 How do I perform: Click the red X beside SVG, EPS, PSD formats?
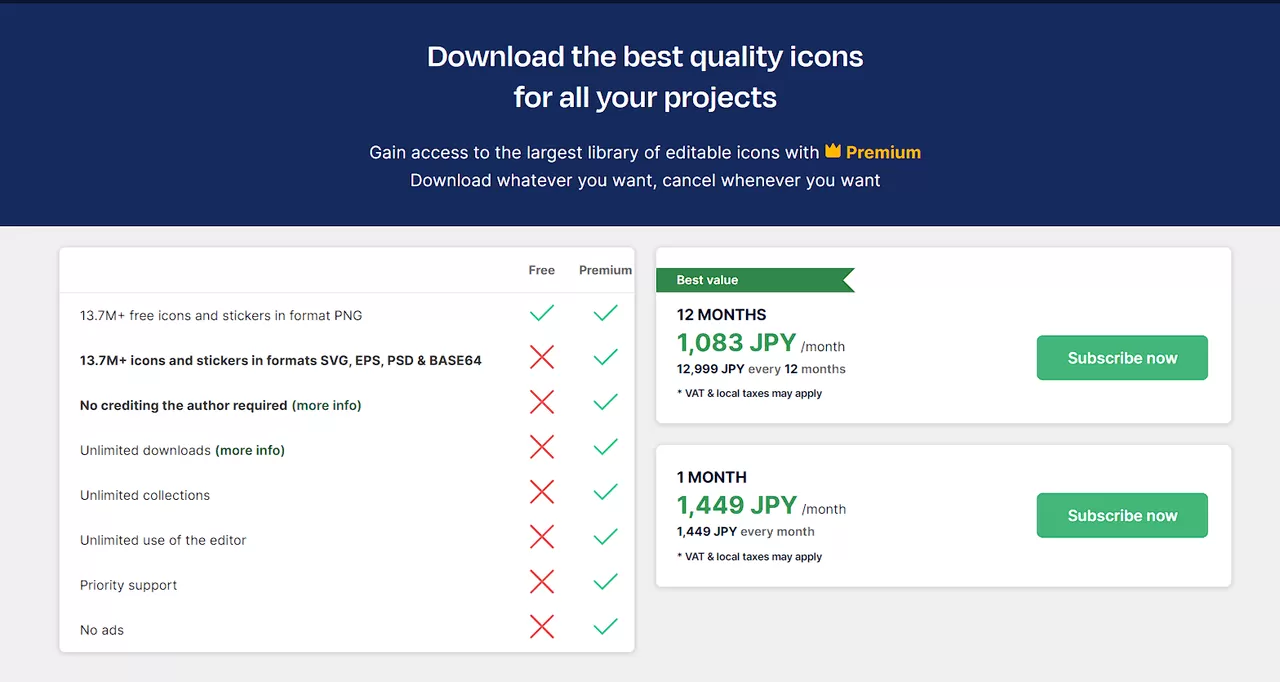(x=541, y=357)
